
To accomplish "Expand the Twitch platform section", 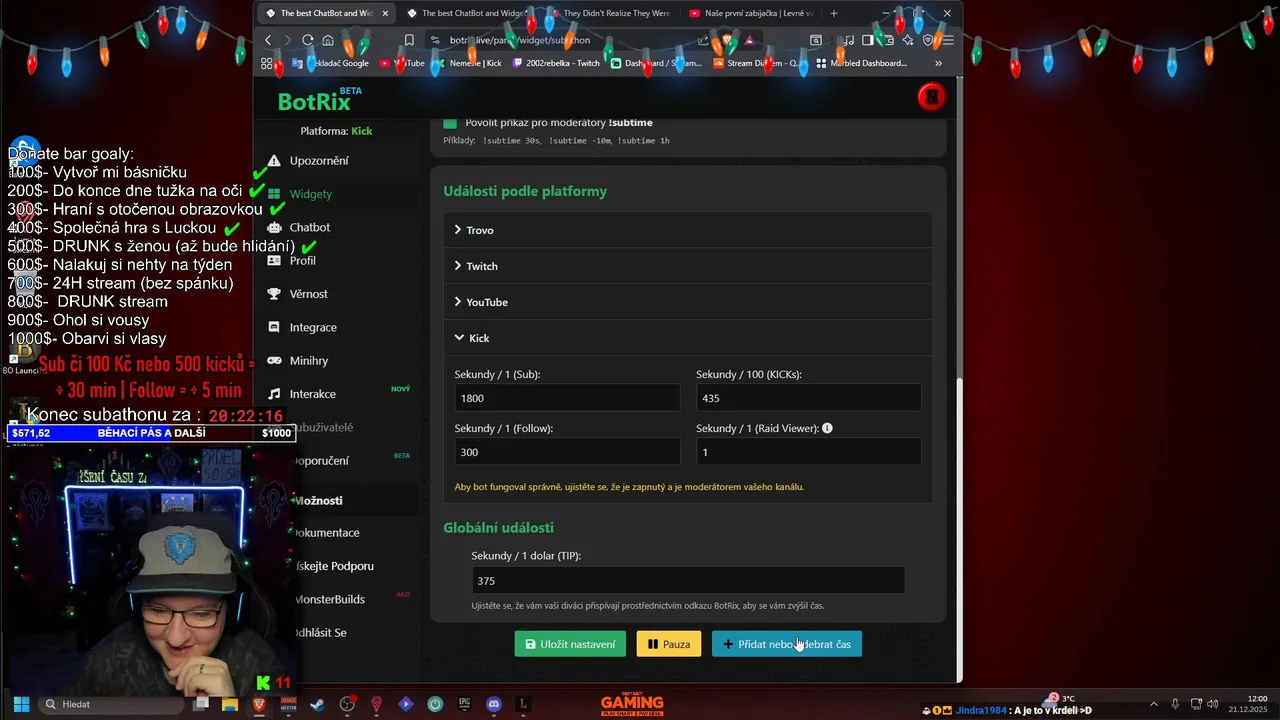I will tap(688, 266).
